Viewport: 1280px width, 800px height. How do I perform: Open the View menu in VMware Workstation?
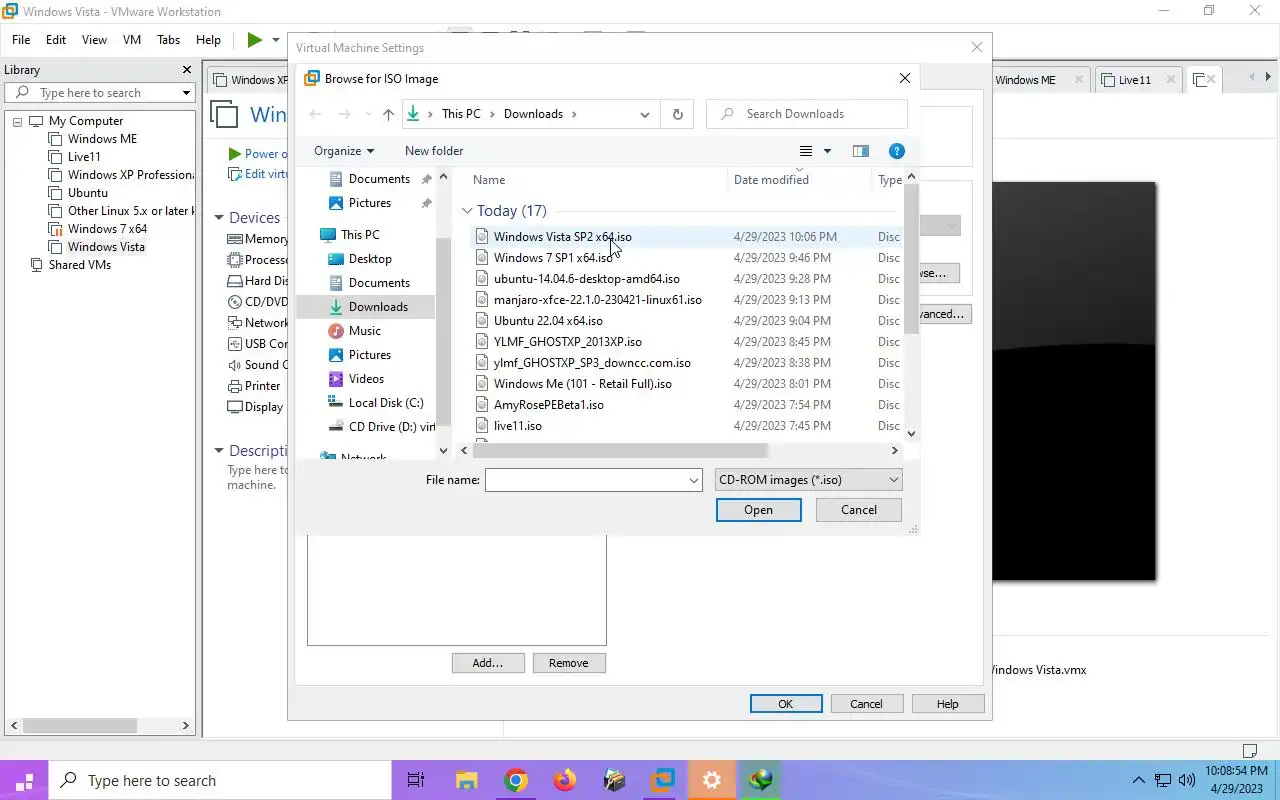[94, 40]
